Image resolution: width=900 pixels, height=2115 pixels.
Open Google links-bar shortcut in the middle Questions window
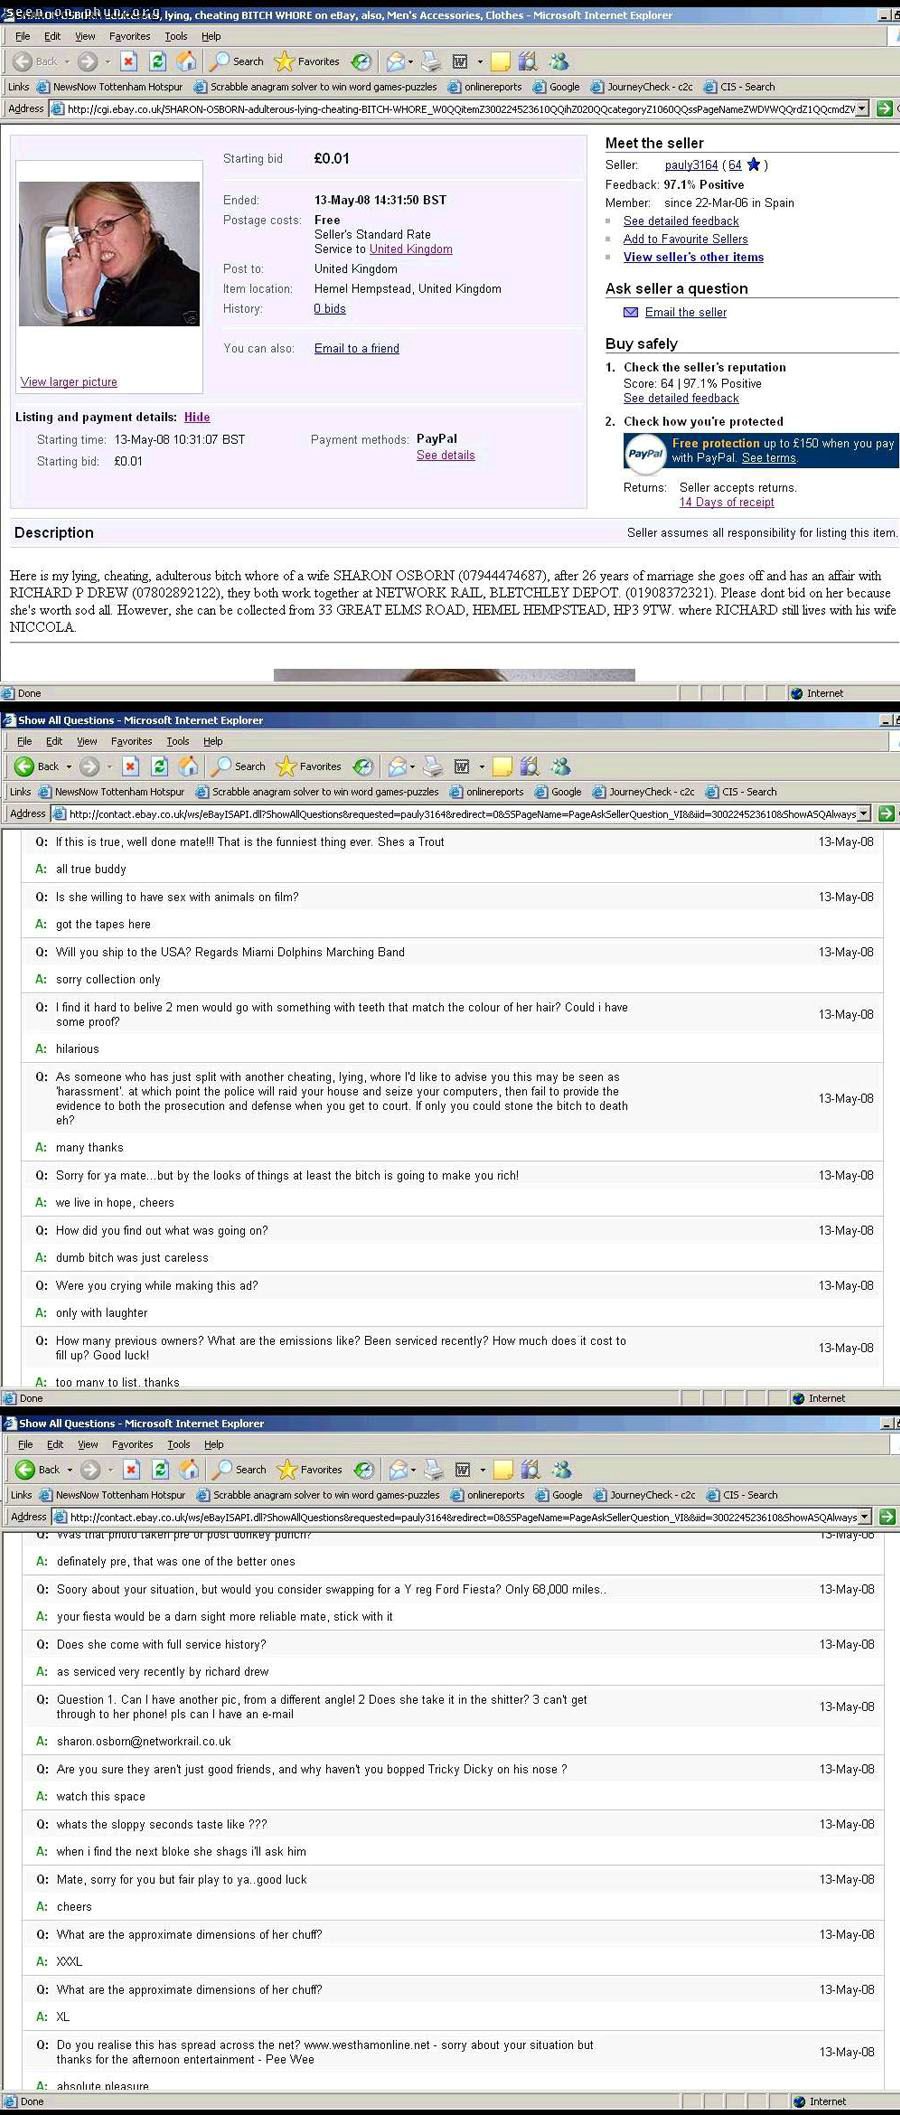click(x=558, y=792)
